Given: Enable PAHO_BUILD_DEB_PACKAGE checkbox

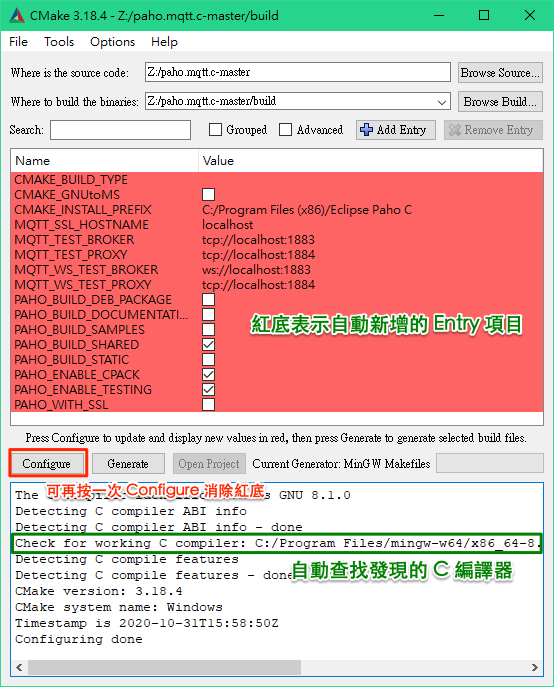Looking at the screenshot, I should [209, 300].
